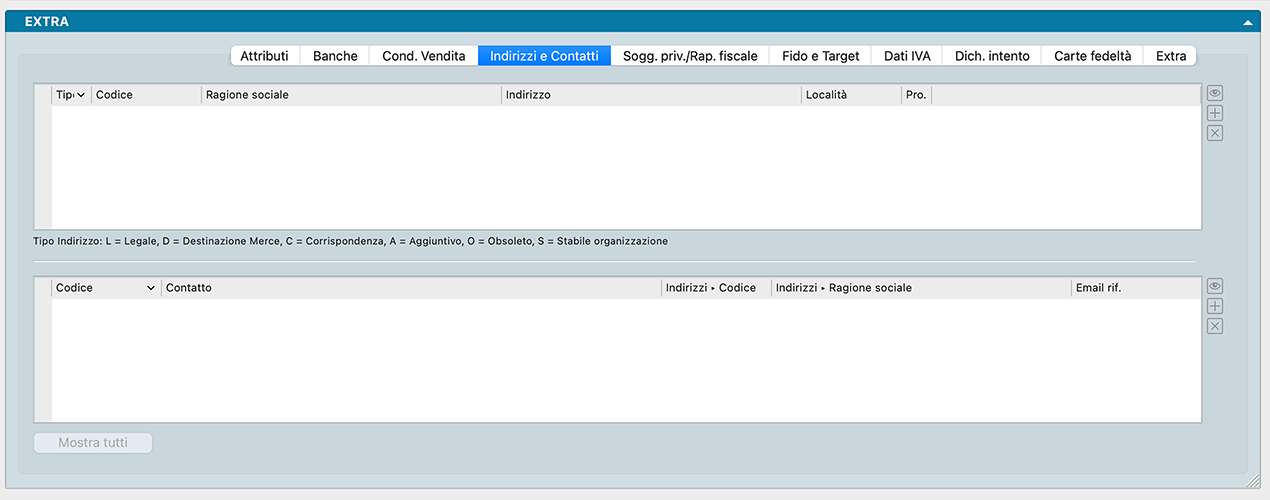
Task: Collapse the EXTRA panel with the header arrow
Action: (x=1247, y=21)
